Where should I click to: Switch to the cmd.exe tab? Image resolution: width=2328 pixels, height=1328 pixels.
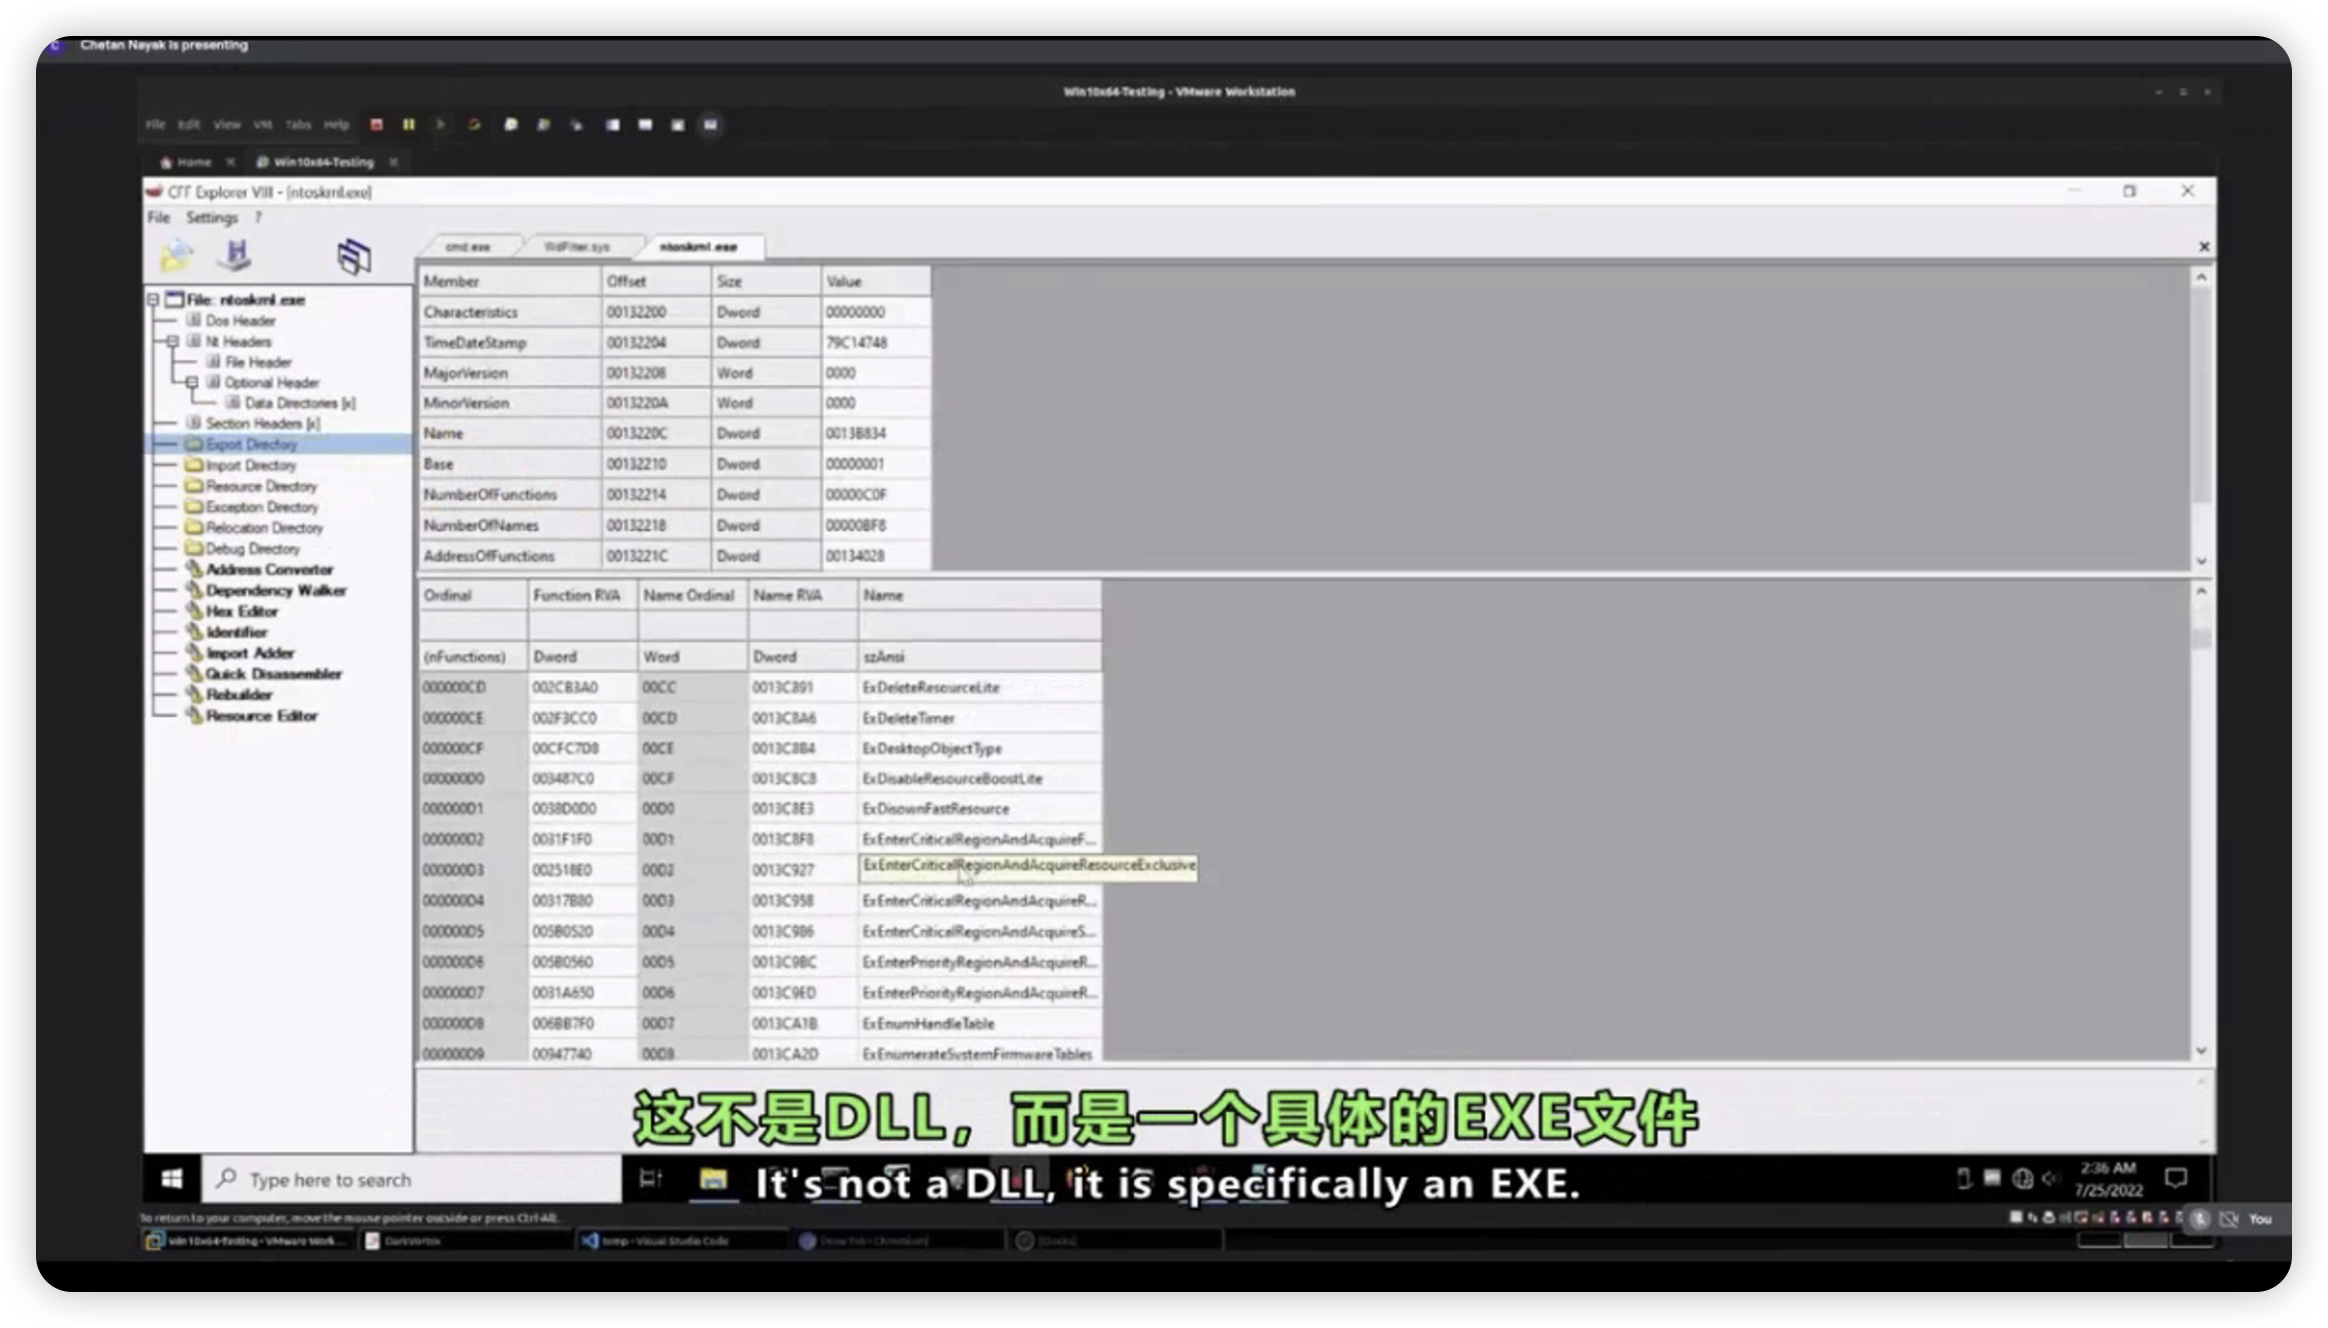pos(467,247)
